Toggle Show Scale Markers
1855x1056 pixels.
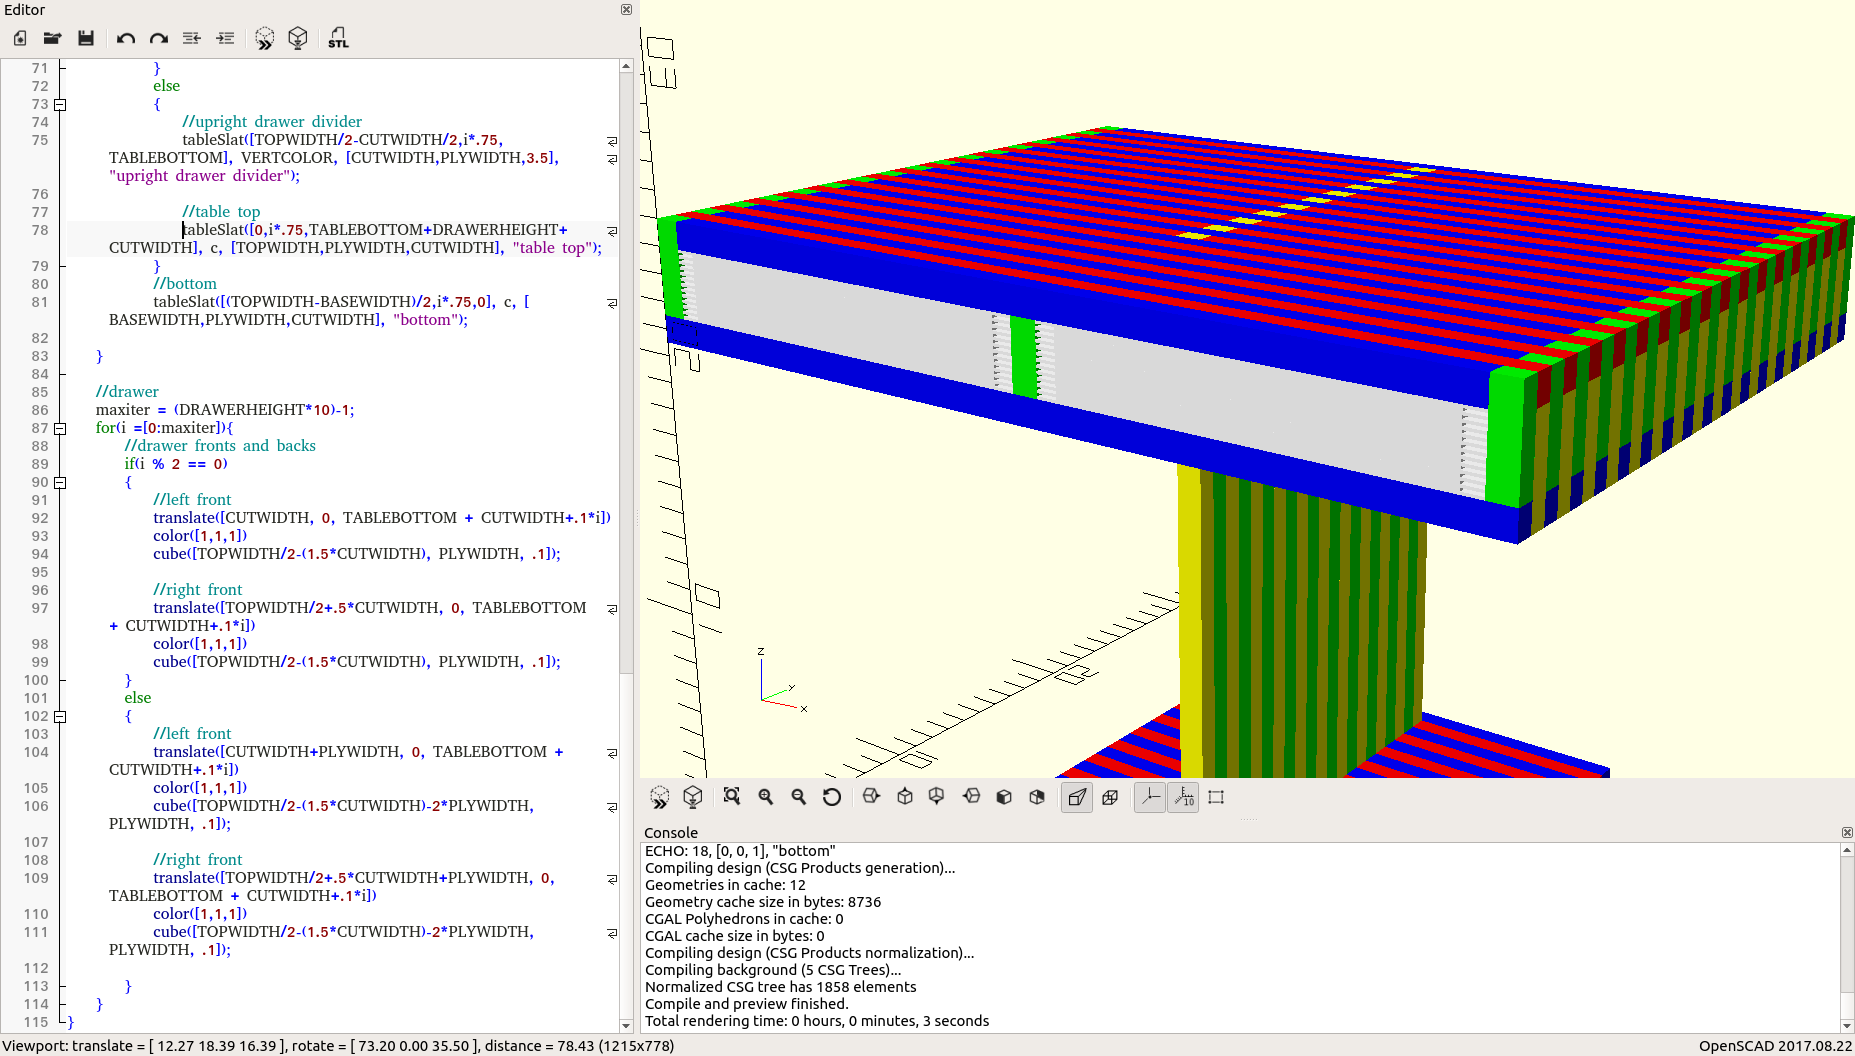coord(1183,797)
